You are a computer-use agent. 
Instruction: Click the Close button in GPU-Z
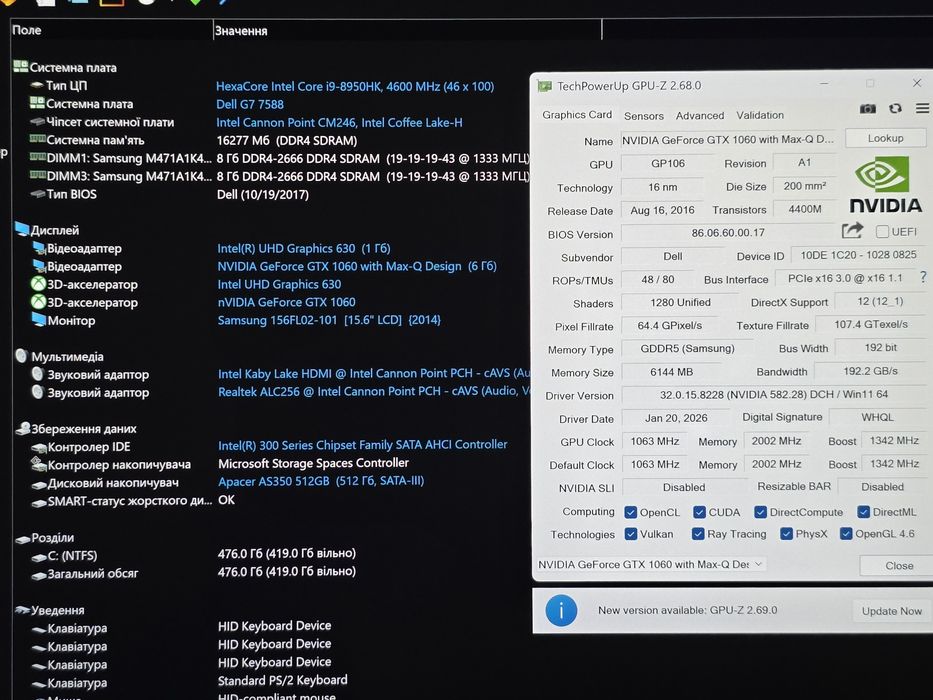coord(898,565)
